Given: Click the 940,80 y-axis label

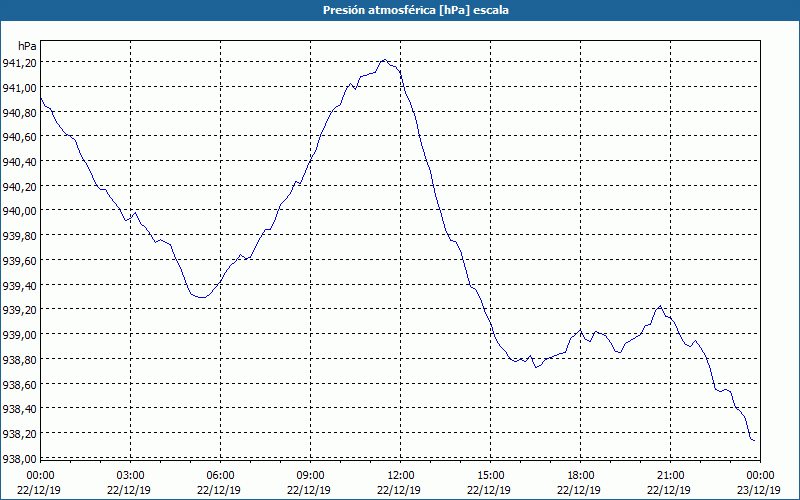Looking at the screenshot, I should [20, 112].
